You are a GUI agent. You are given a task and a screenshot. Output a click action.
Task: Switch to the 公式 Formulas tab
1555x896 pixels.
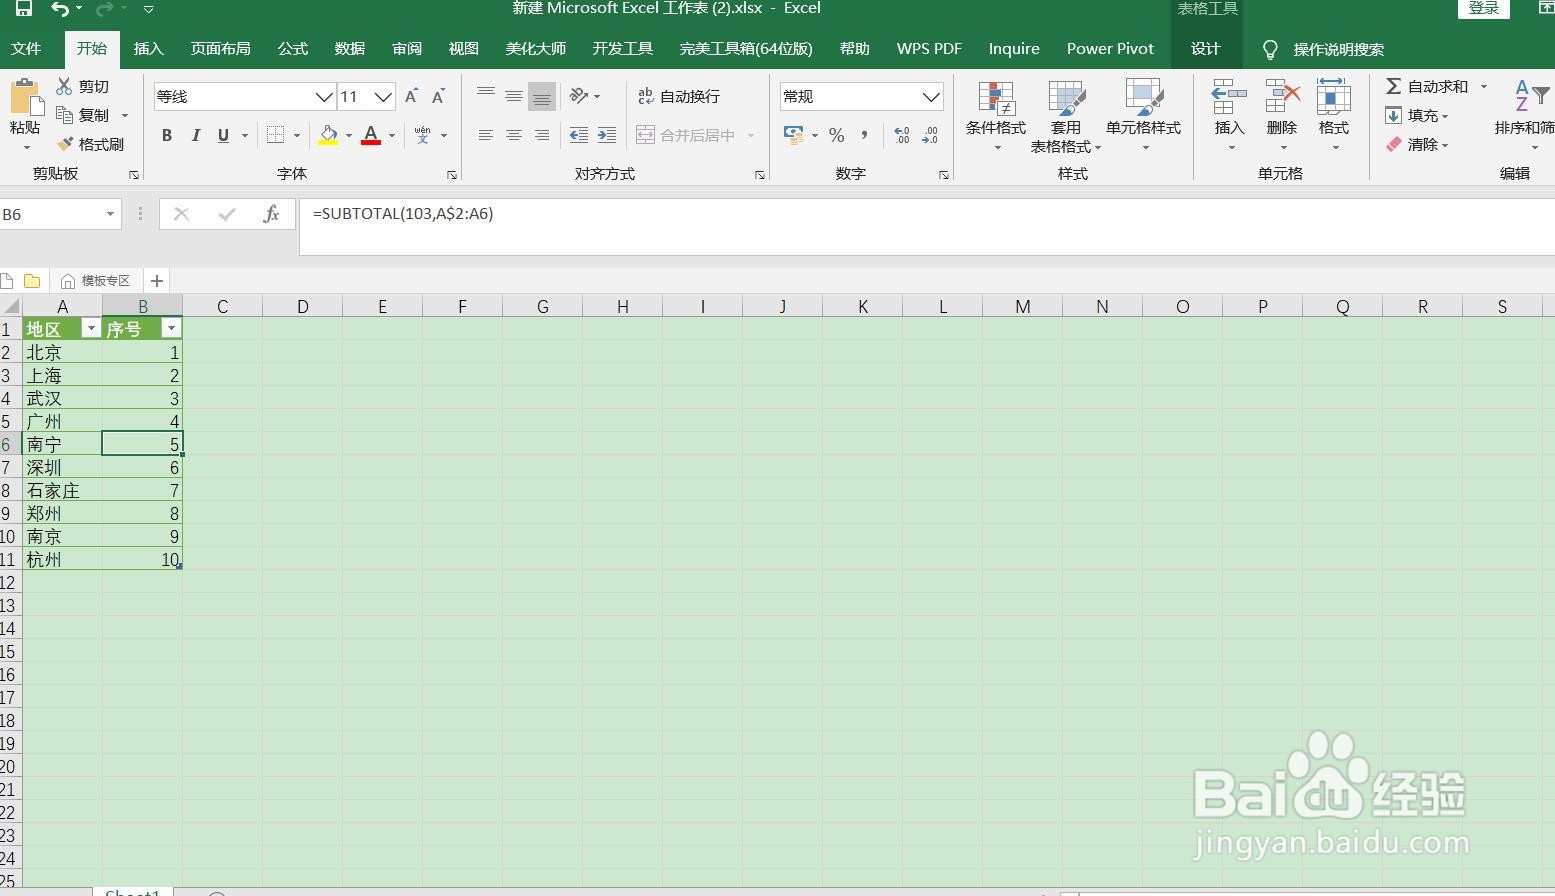[x=293, y=49]
